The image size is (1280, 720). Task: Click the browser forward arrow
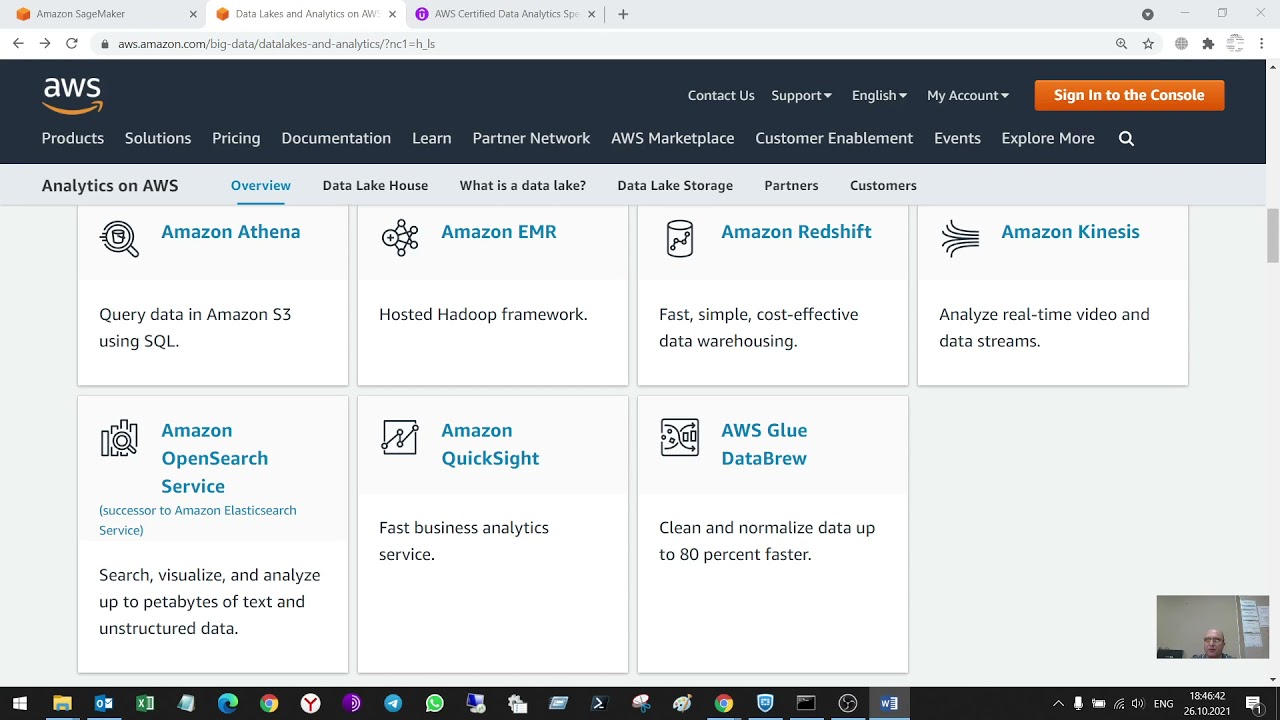pyautogui.click(x=45, y=44)
